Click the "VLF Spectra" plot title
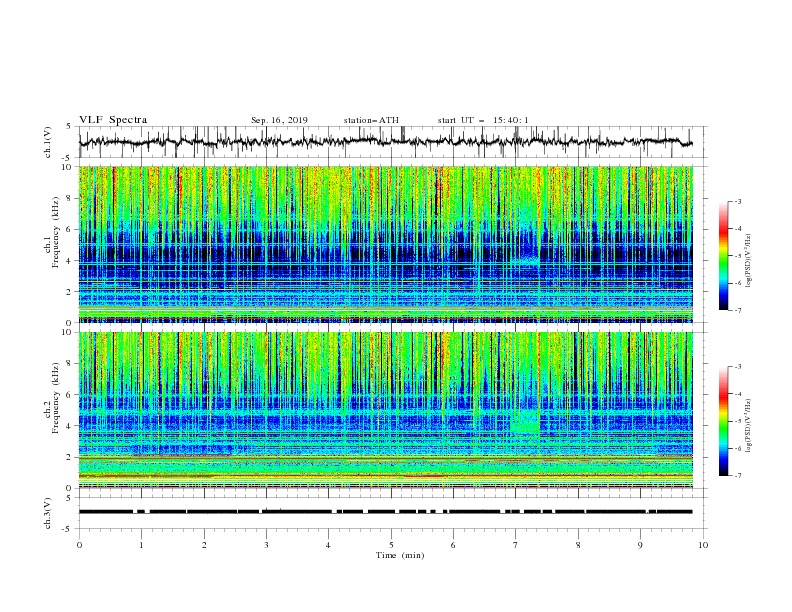Viewport: 792px width, 612px height. click(113, 120)
